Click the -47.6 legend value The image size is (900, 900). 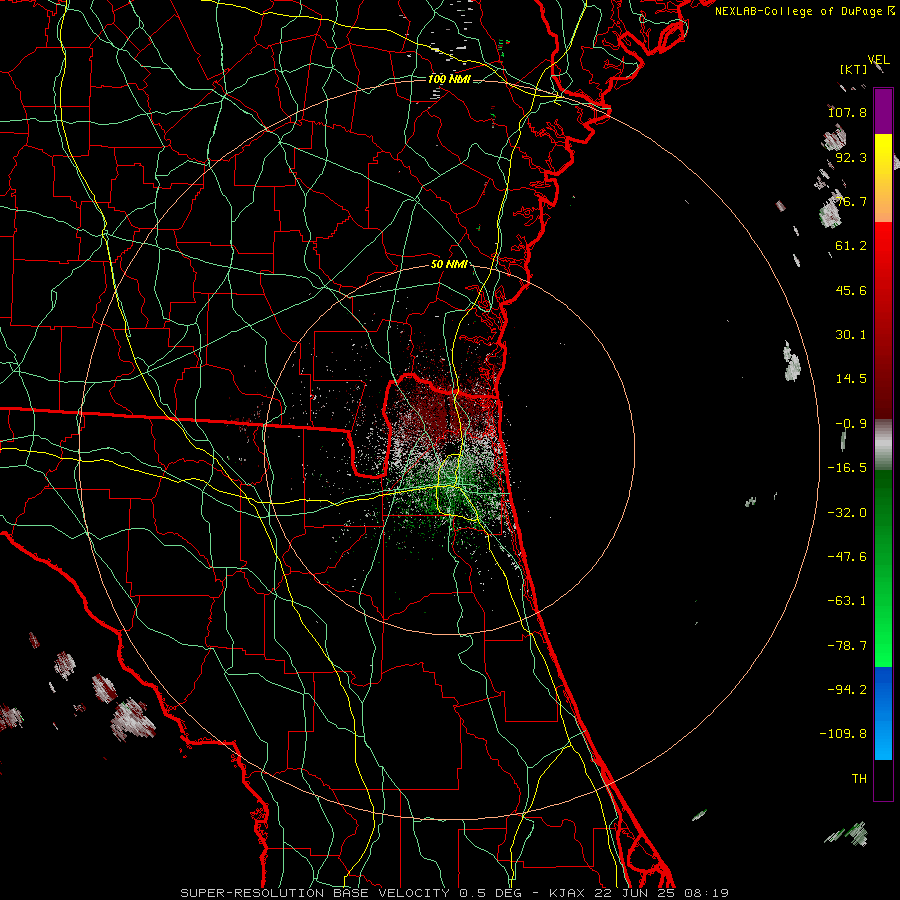pos(847,557)
